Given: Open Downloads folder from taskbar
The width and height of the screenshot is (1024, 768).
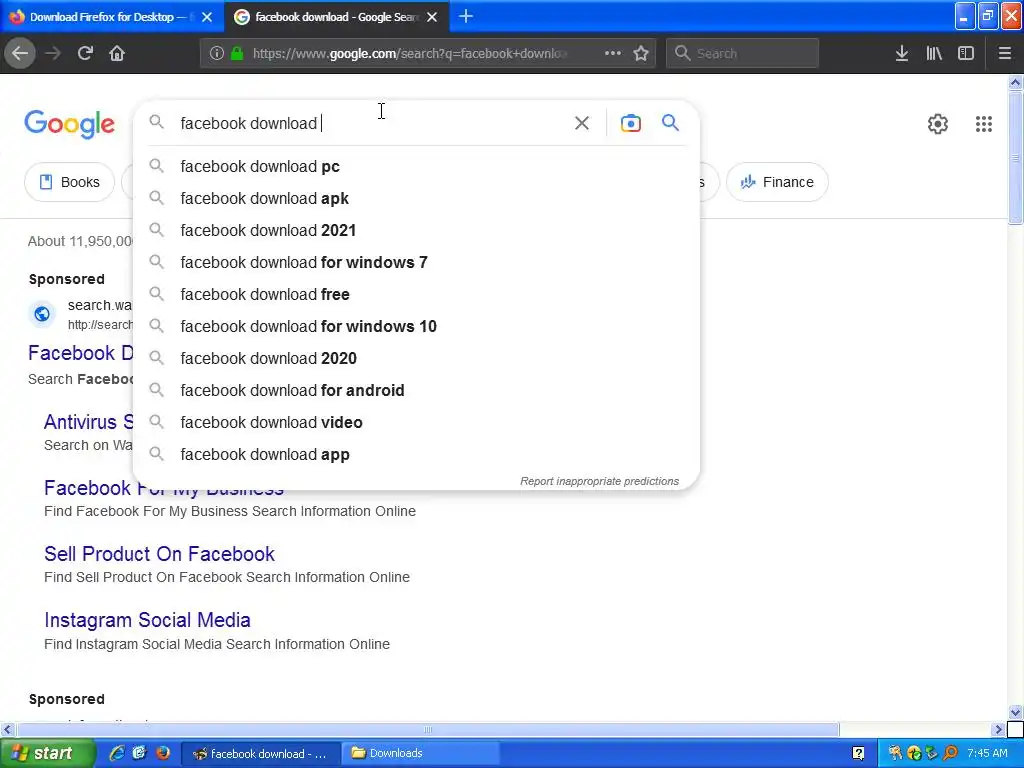Looking at the screenshot, I should [421, 753].
